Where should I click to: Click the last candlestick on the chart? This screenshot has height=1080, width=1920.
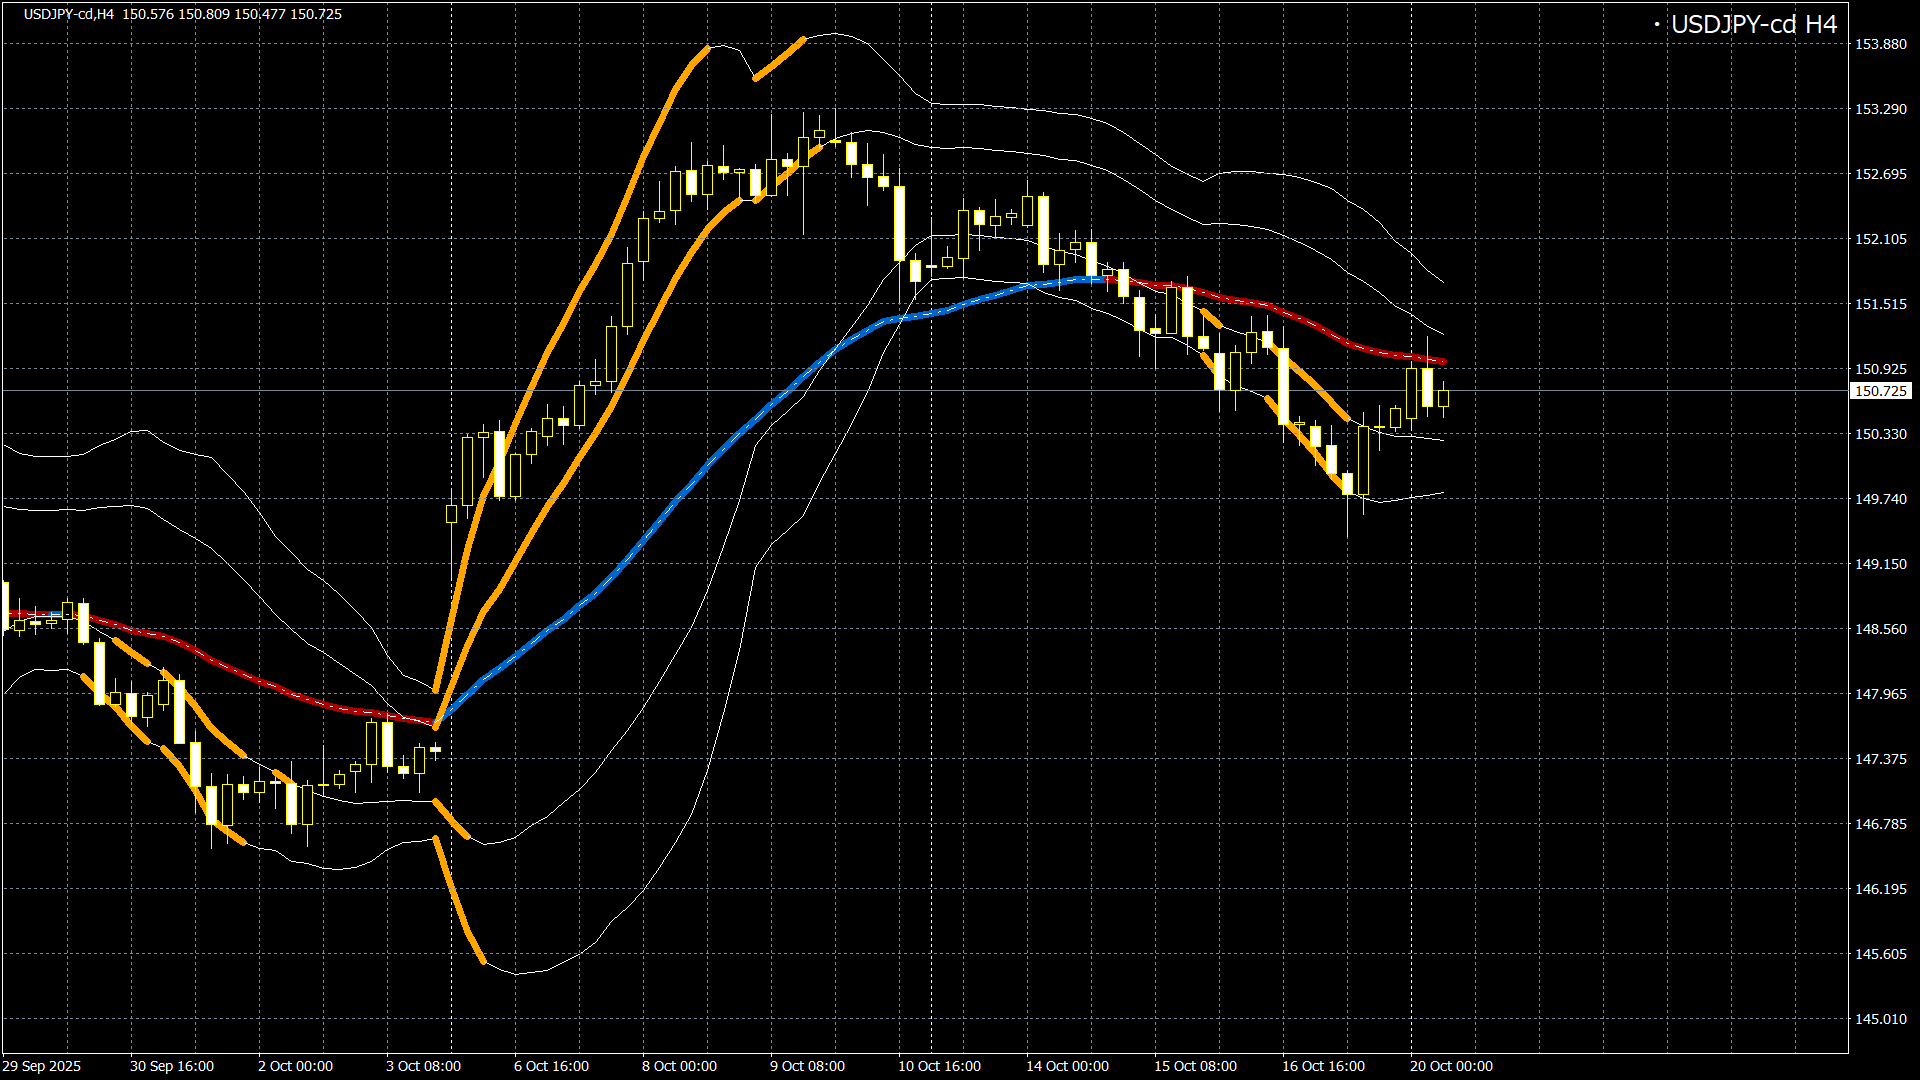[x=1443, y=398]
